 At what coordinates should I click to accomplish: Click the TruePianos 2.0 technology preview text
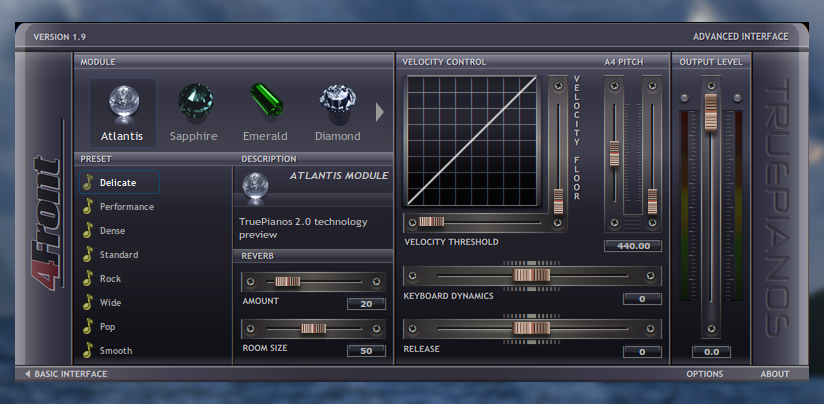(x=303, y=228)
